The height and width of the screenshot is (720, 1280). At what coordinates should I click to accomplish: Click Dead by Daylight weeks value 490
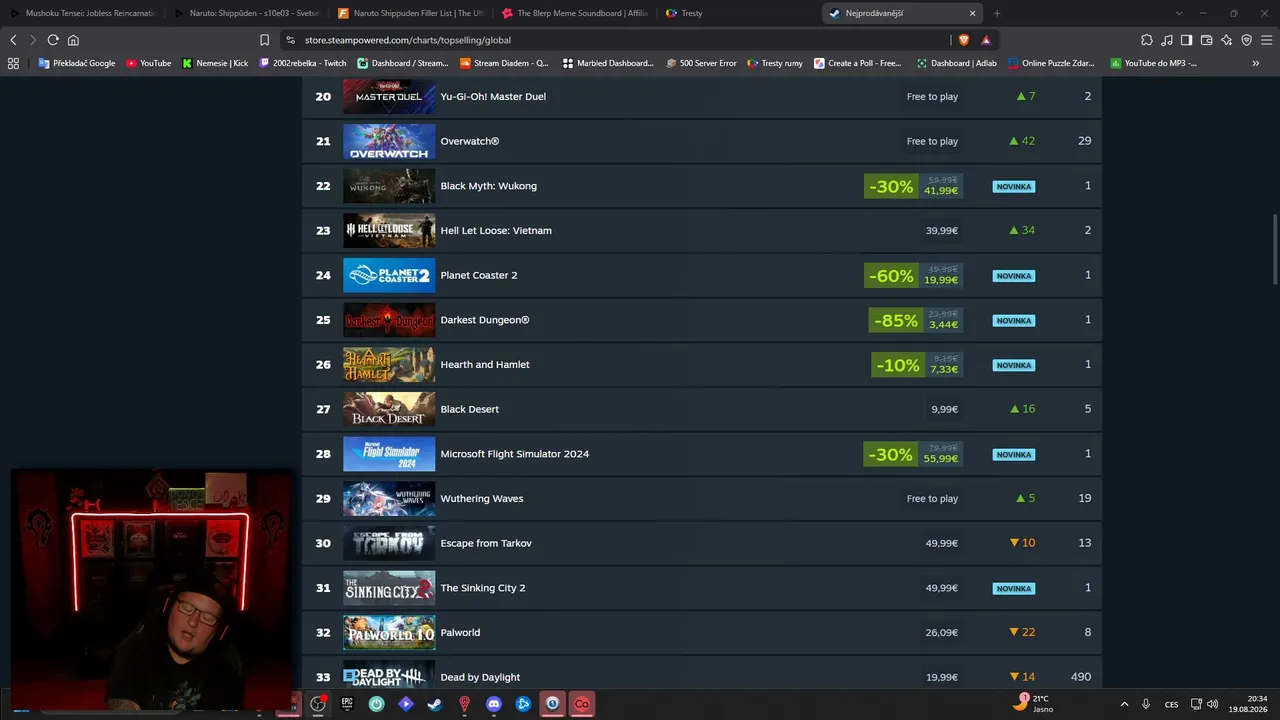point(1081,677)
